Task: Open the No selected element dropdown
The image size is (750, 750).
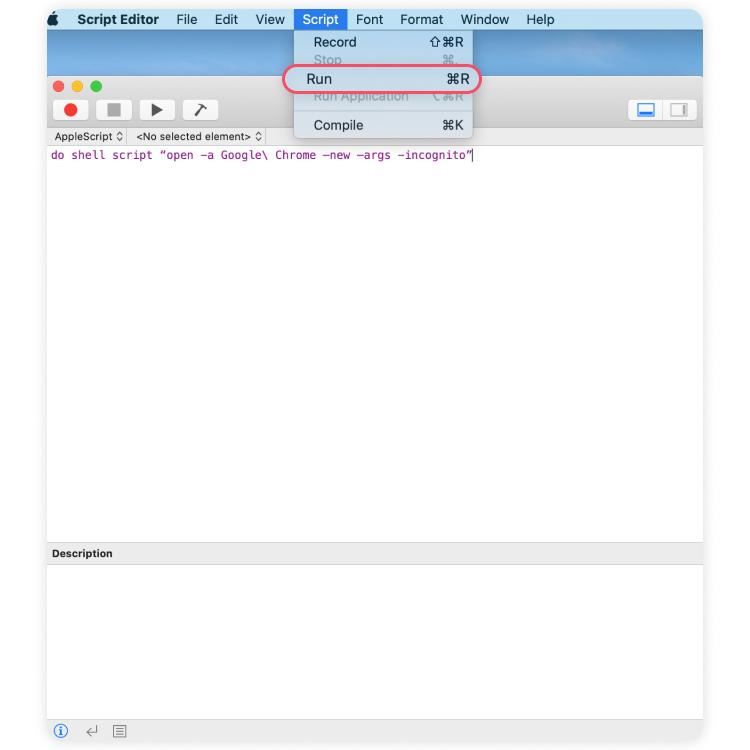Action: click(x=199, y=136)
